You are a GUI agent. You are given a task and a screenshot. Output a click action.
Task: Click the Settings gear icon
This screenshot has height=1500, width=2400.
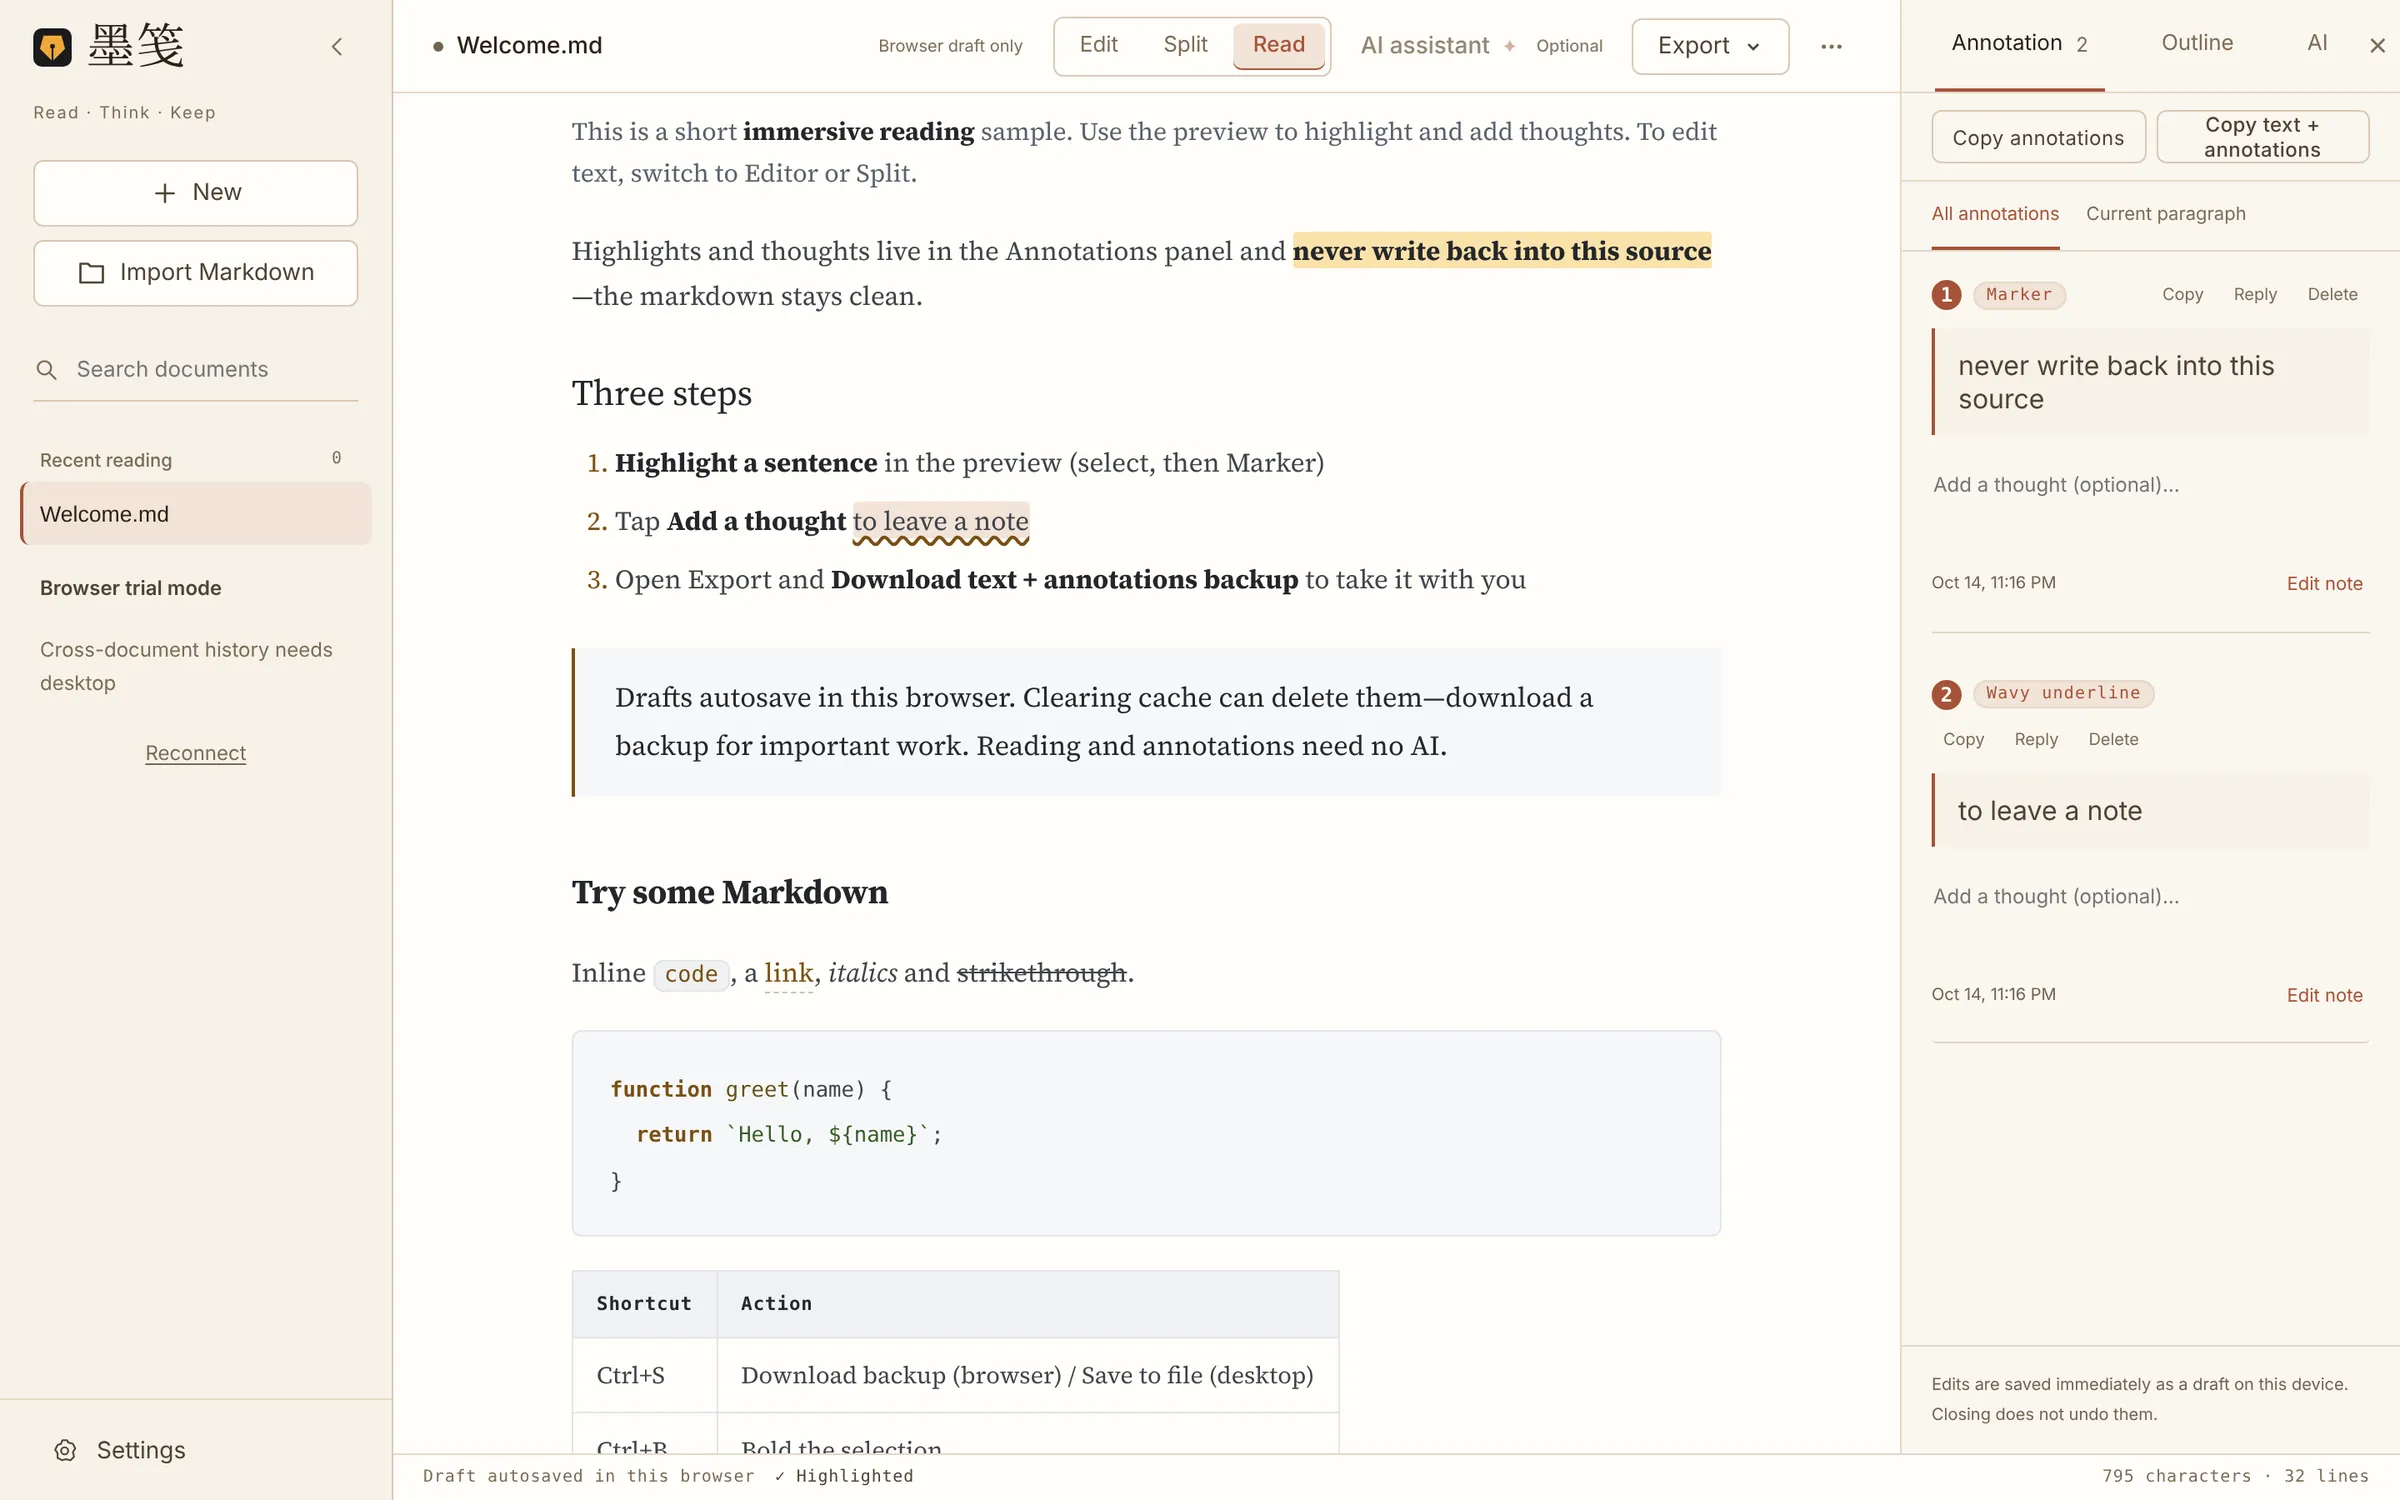(x=65, y=1450)
